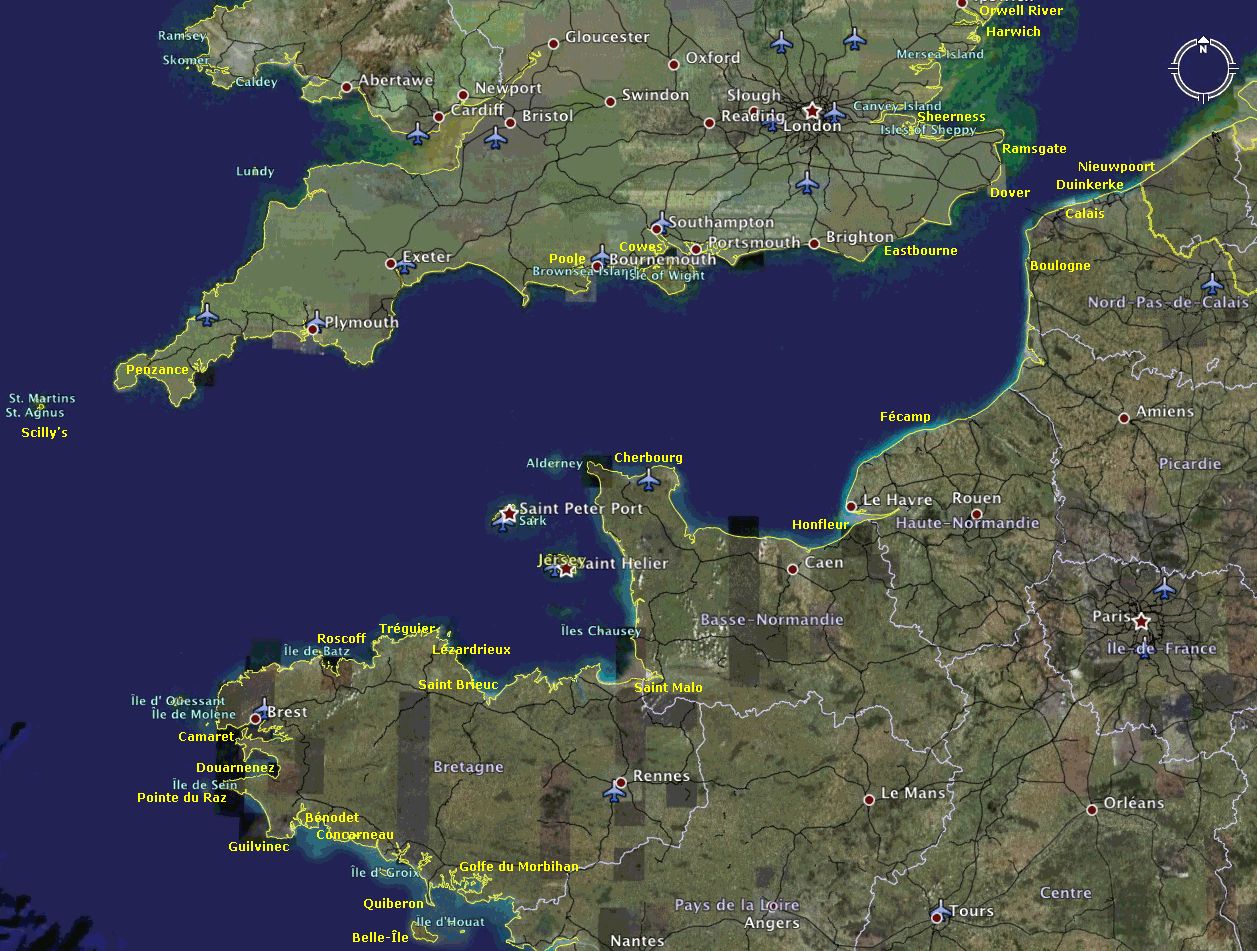
Task: Open the yellow Penzance placemark label
Action: pos(157,370)
